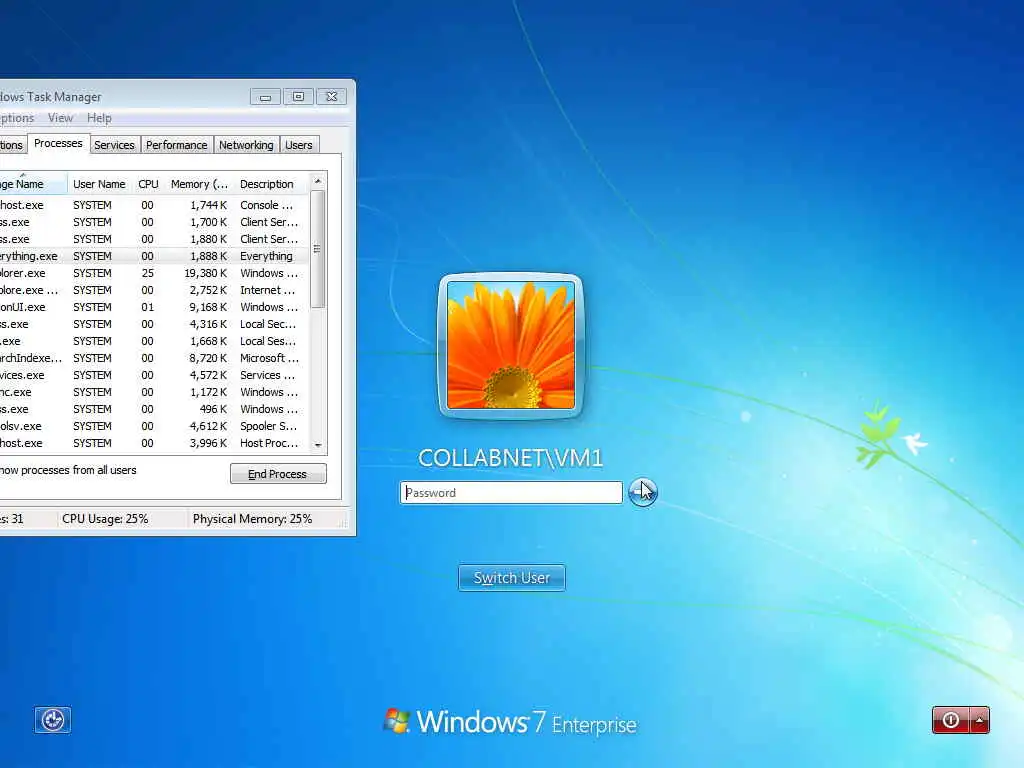Sort by the User Name column header
1024x768 pixels.
pyautogui.click(x=99, y=184)
